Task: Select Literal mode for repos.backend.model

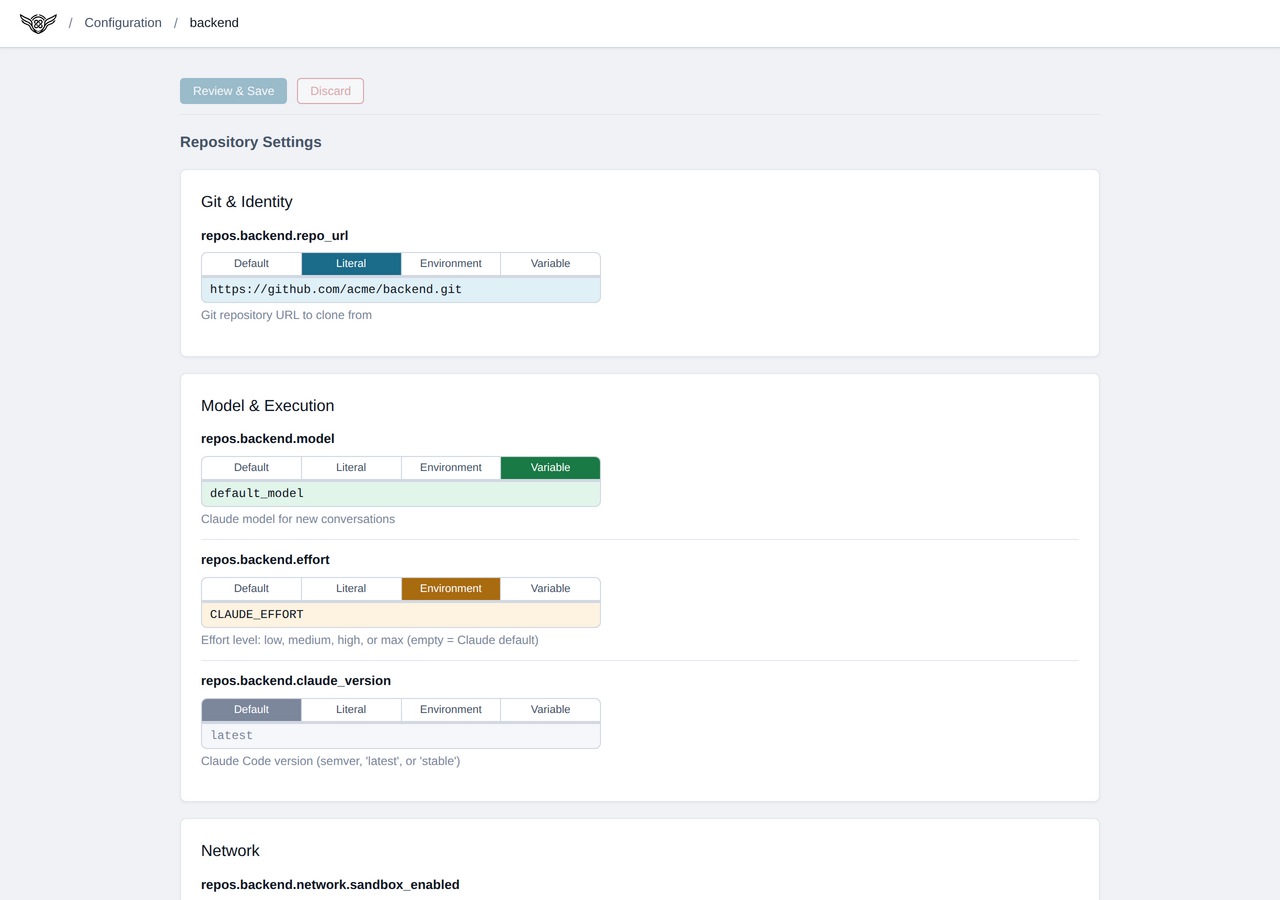Action: coord(351,467)
